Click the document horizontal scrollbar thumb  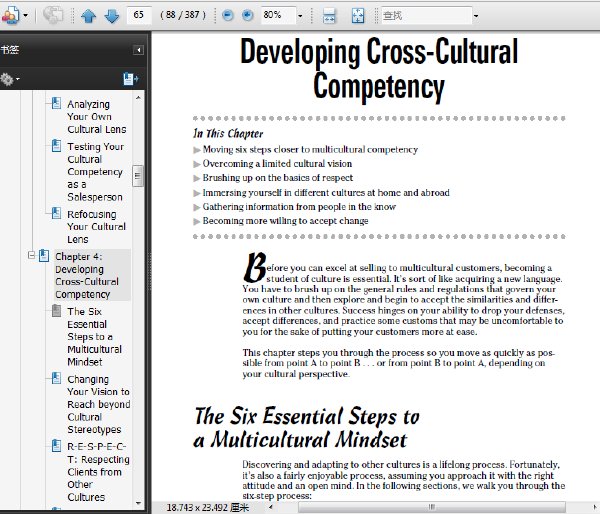click(432, 507)
